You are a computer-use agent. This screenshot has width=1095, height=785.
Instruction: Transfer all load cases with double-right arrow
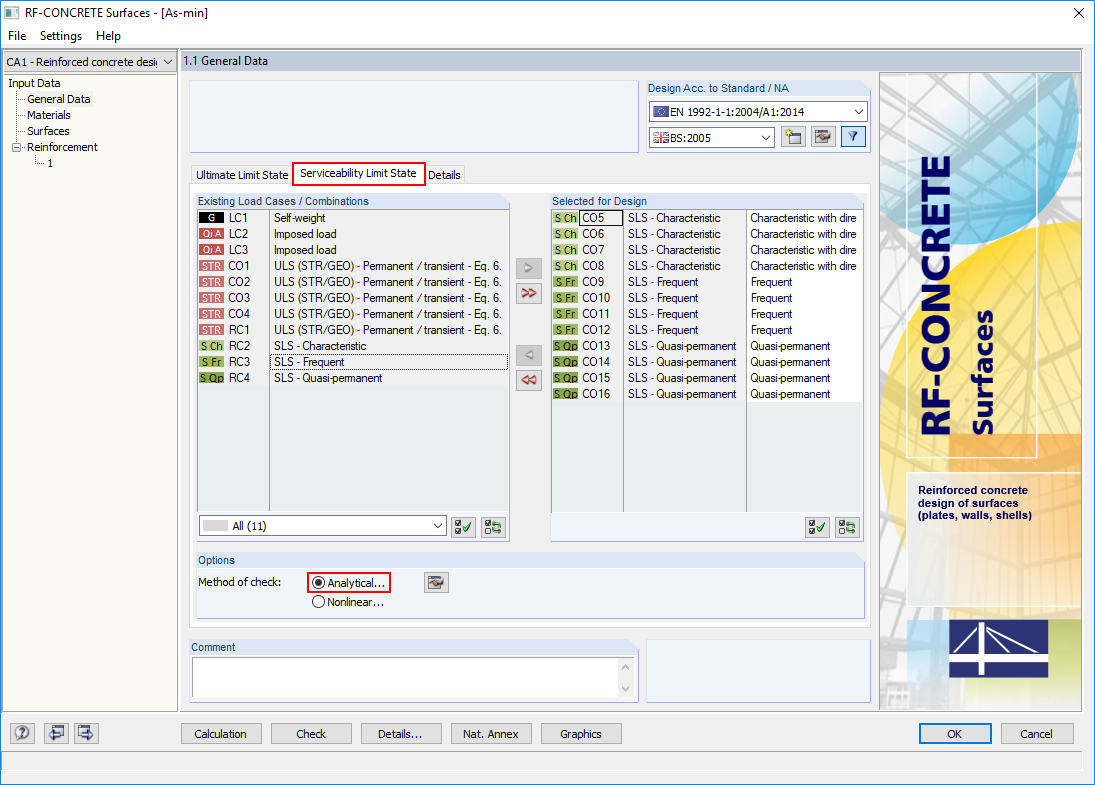528,293
